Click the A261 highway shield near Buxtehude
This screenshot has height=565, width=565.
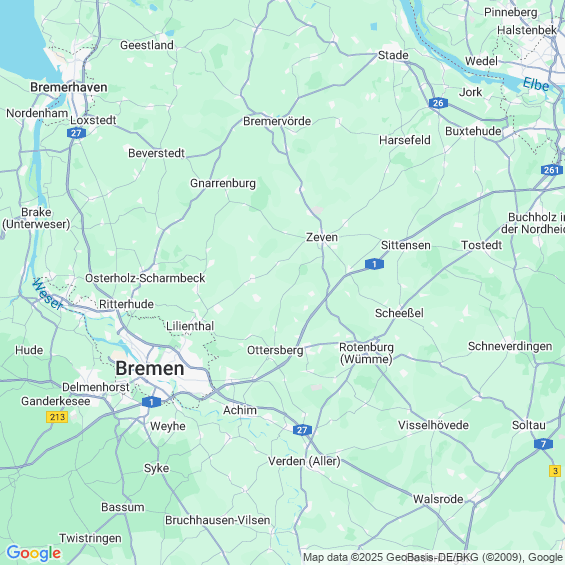(552, 170)
